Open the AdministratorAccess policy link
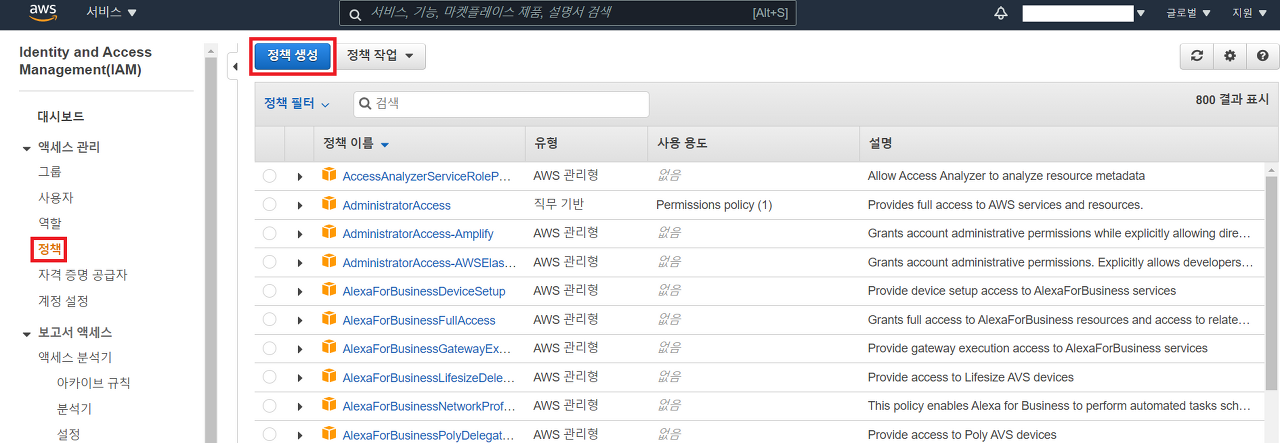 [396, 205]
